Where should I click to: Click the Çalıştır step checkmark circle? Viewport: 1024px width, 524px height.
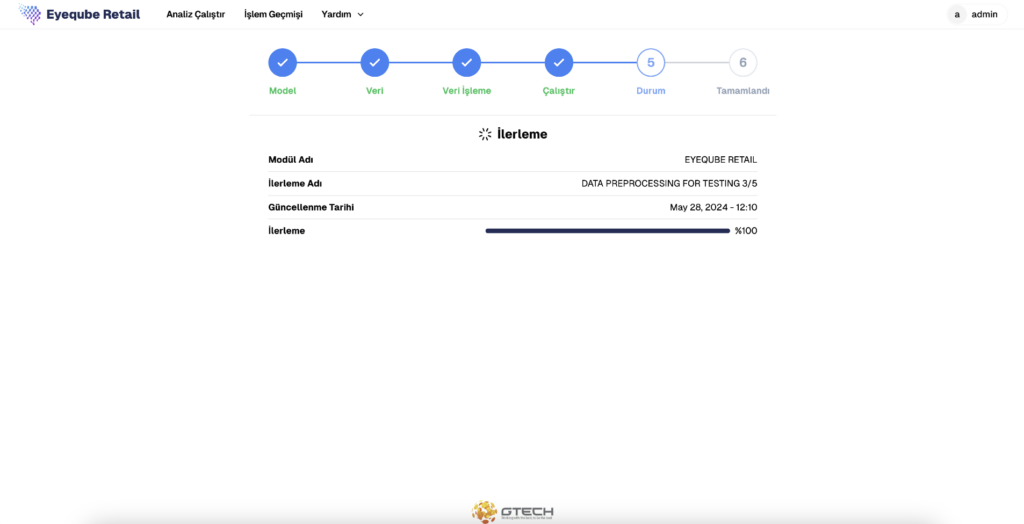pos(559,62)
